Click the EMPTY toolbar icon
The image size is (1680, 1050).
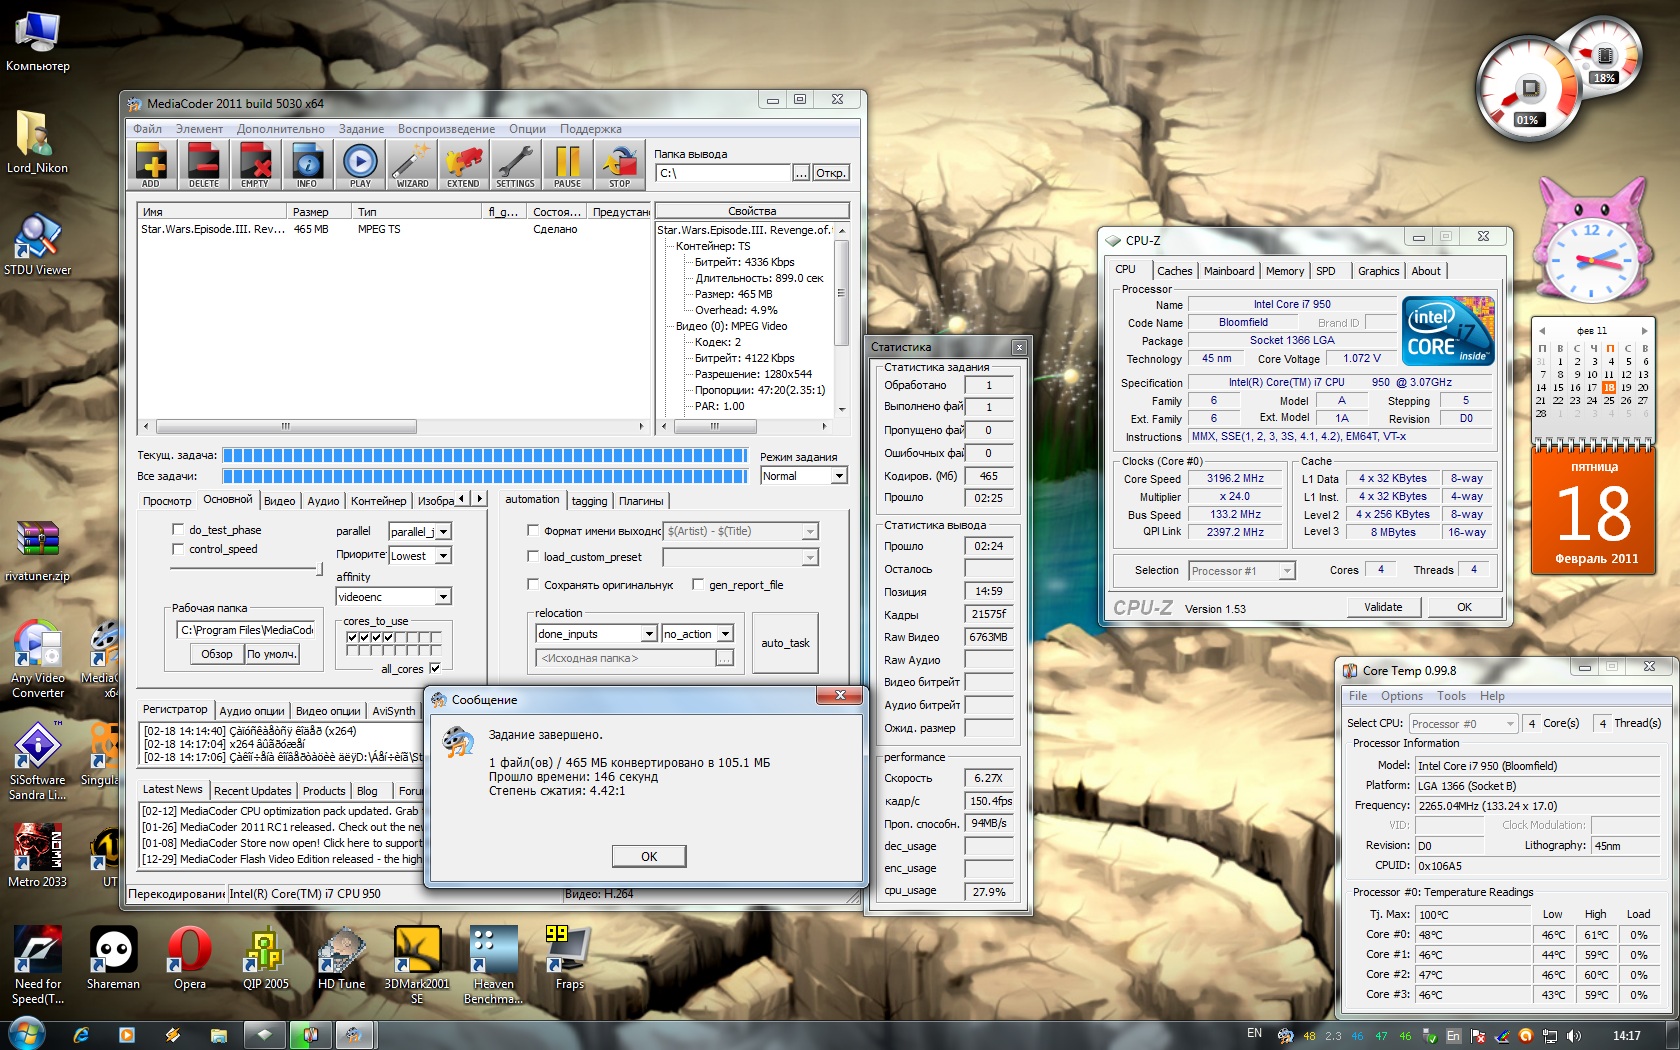point(256,164)
